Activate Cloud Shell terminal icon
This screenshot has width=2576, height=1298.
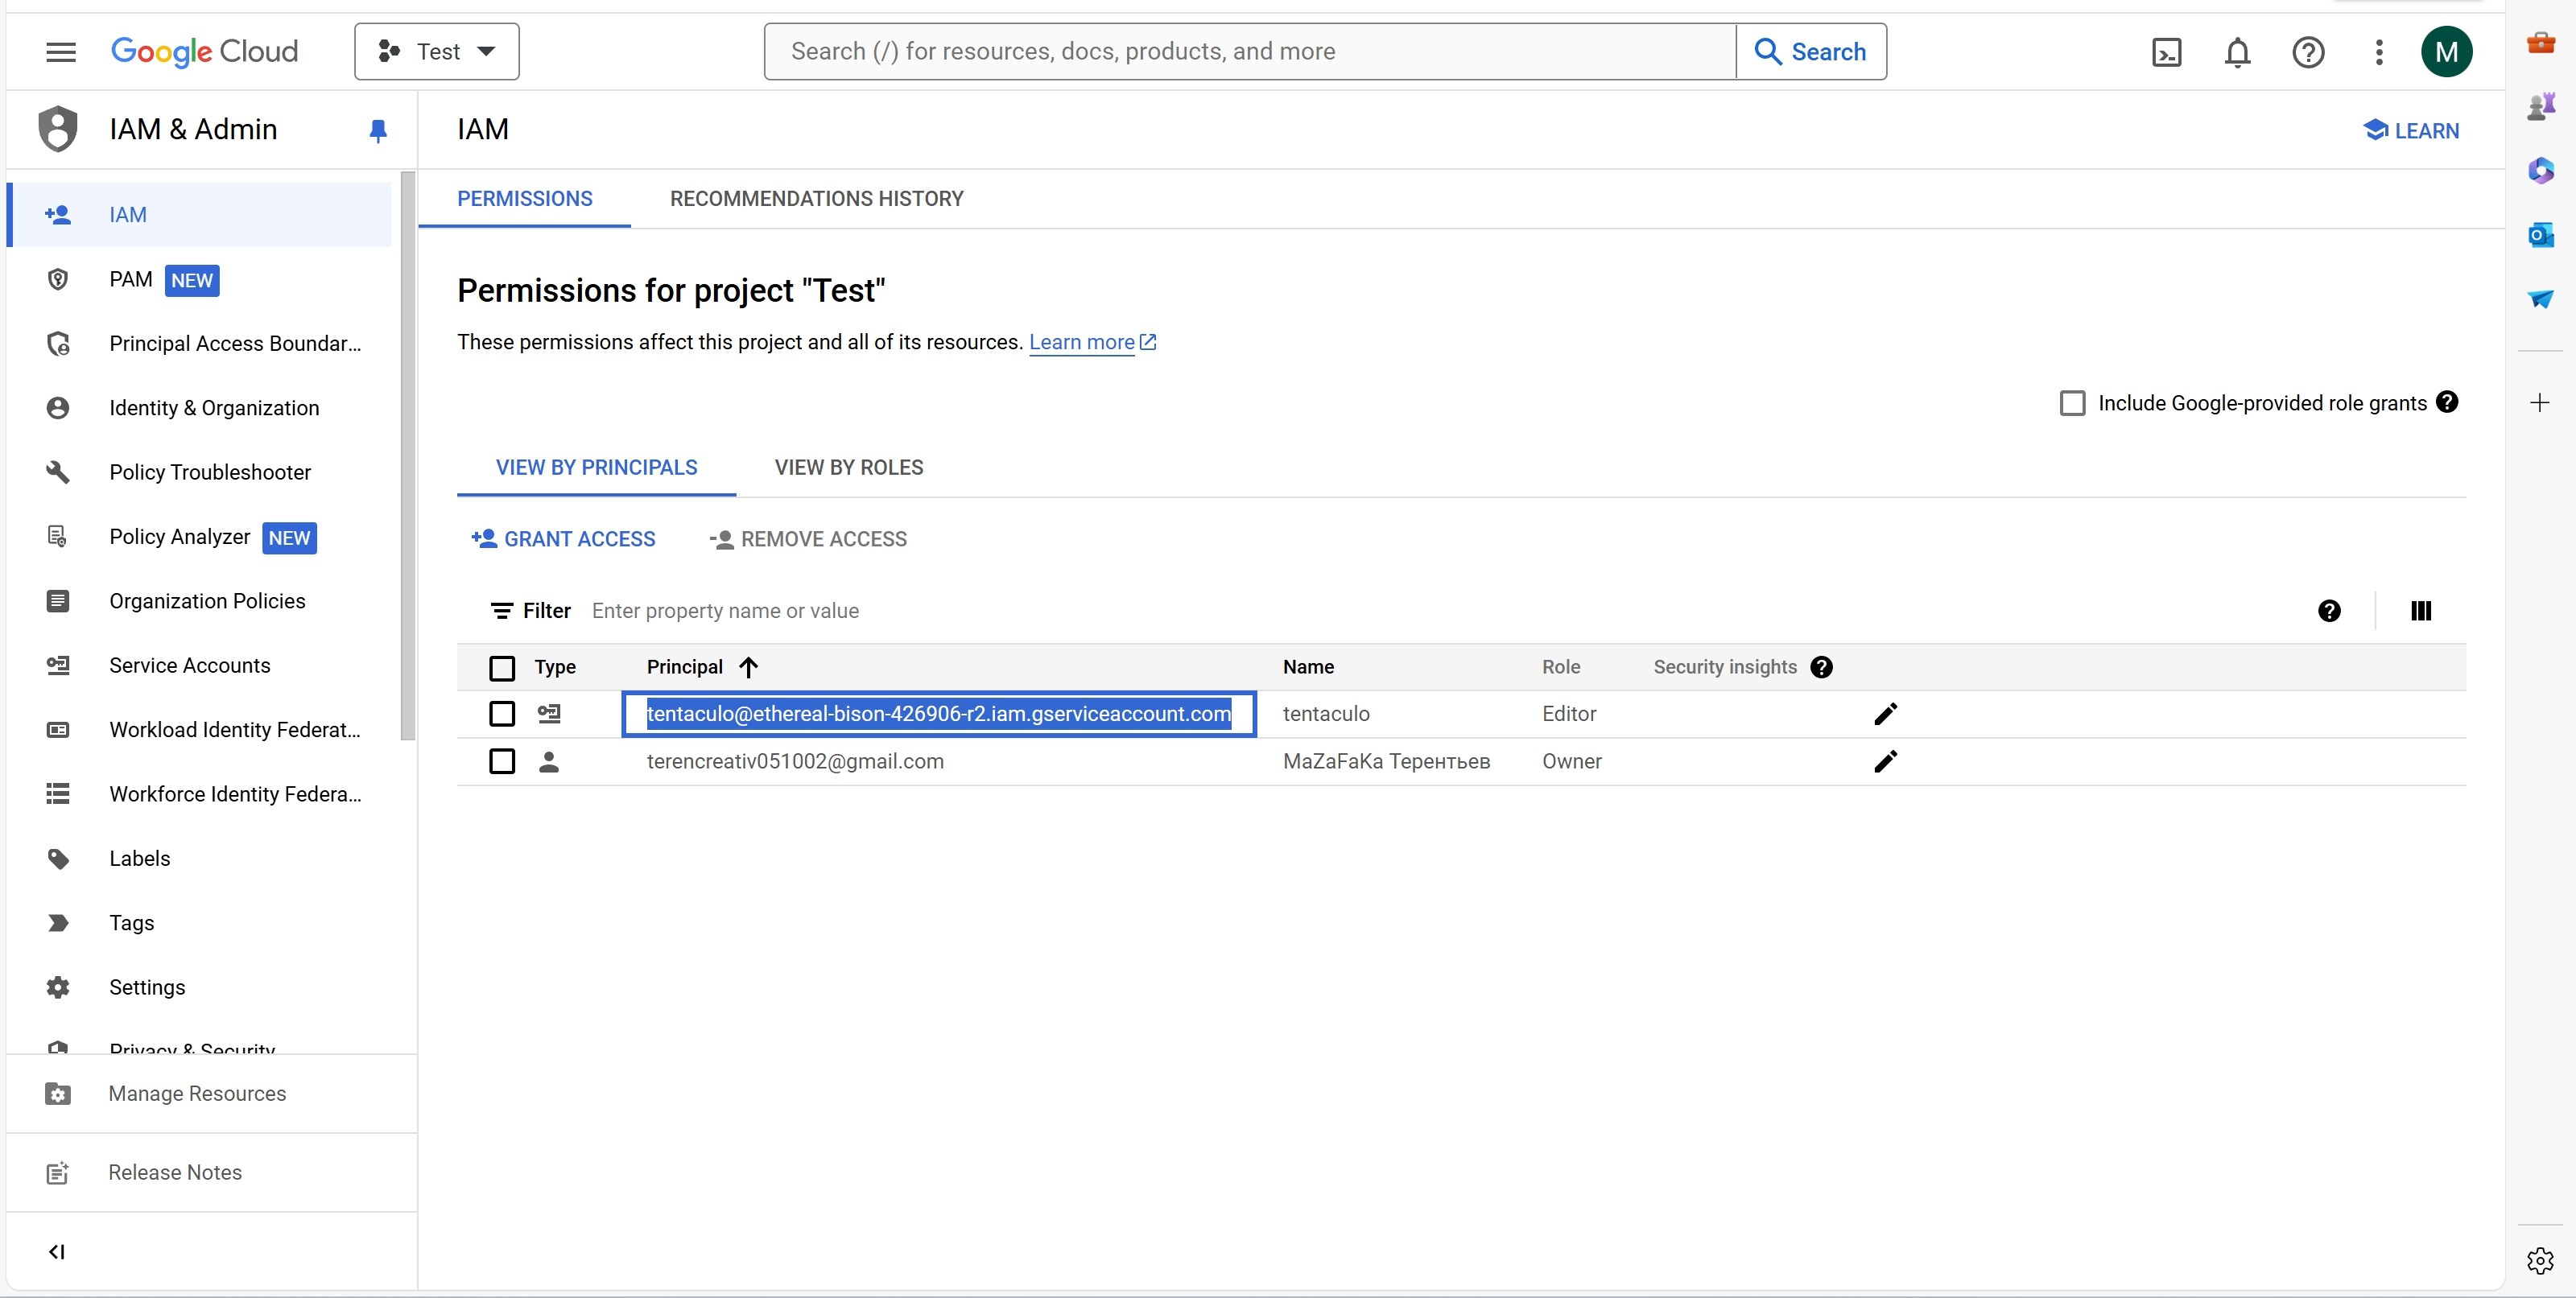point(2166,52)
